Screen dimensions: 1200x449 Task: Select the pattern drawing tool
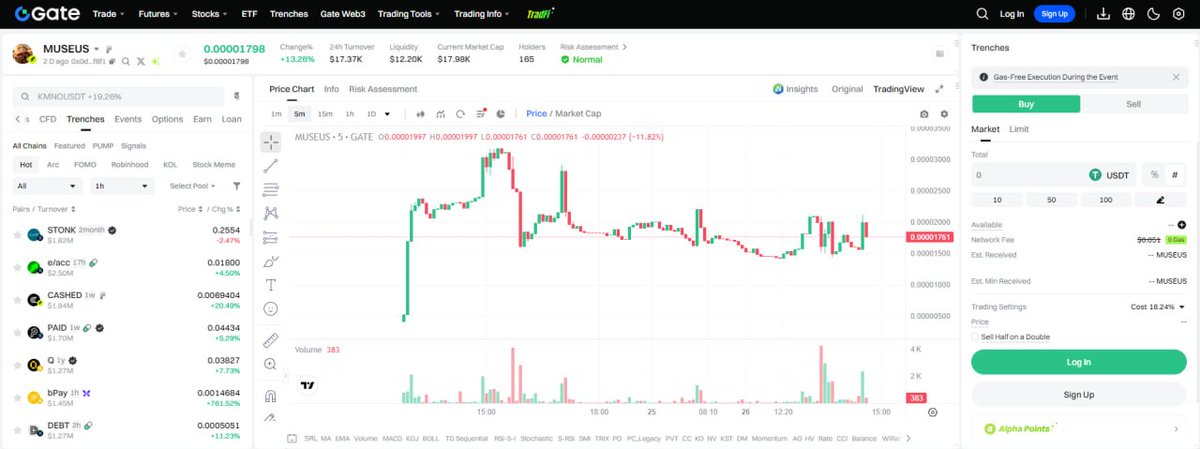(270, 213)
